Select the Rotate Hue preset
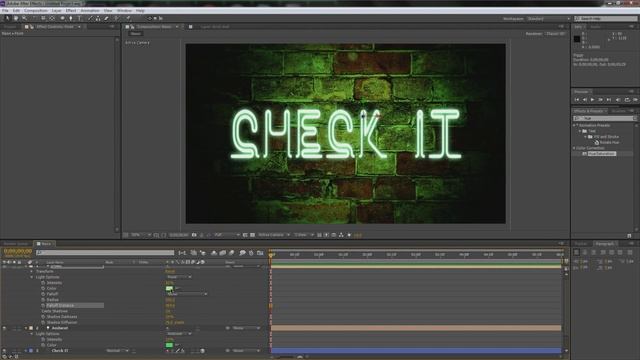640x360 pixels. (609, 142)
